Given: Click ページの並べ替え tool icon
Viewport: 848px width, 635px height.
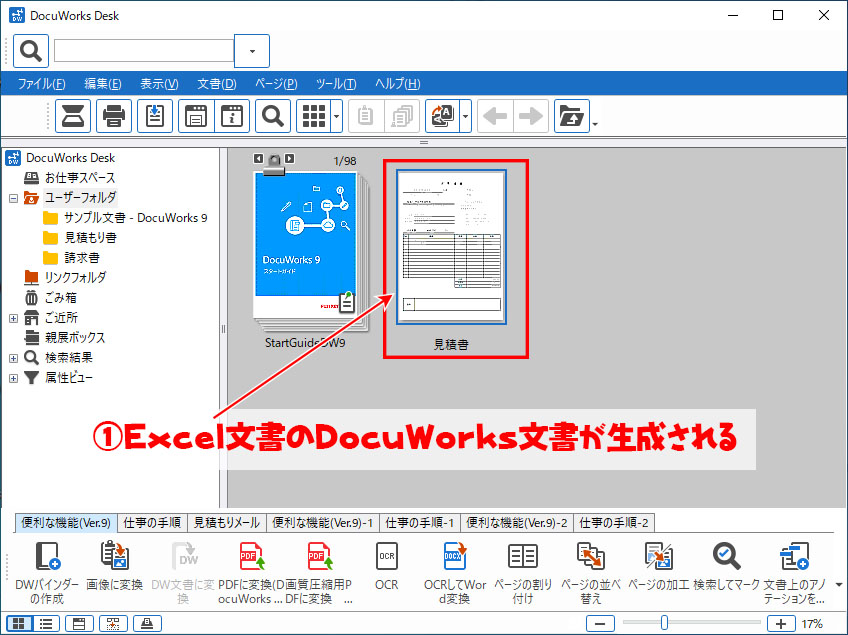Looking at the screenshot, I should (x=591, y=556).
